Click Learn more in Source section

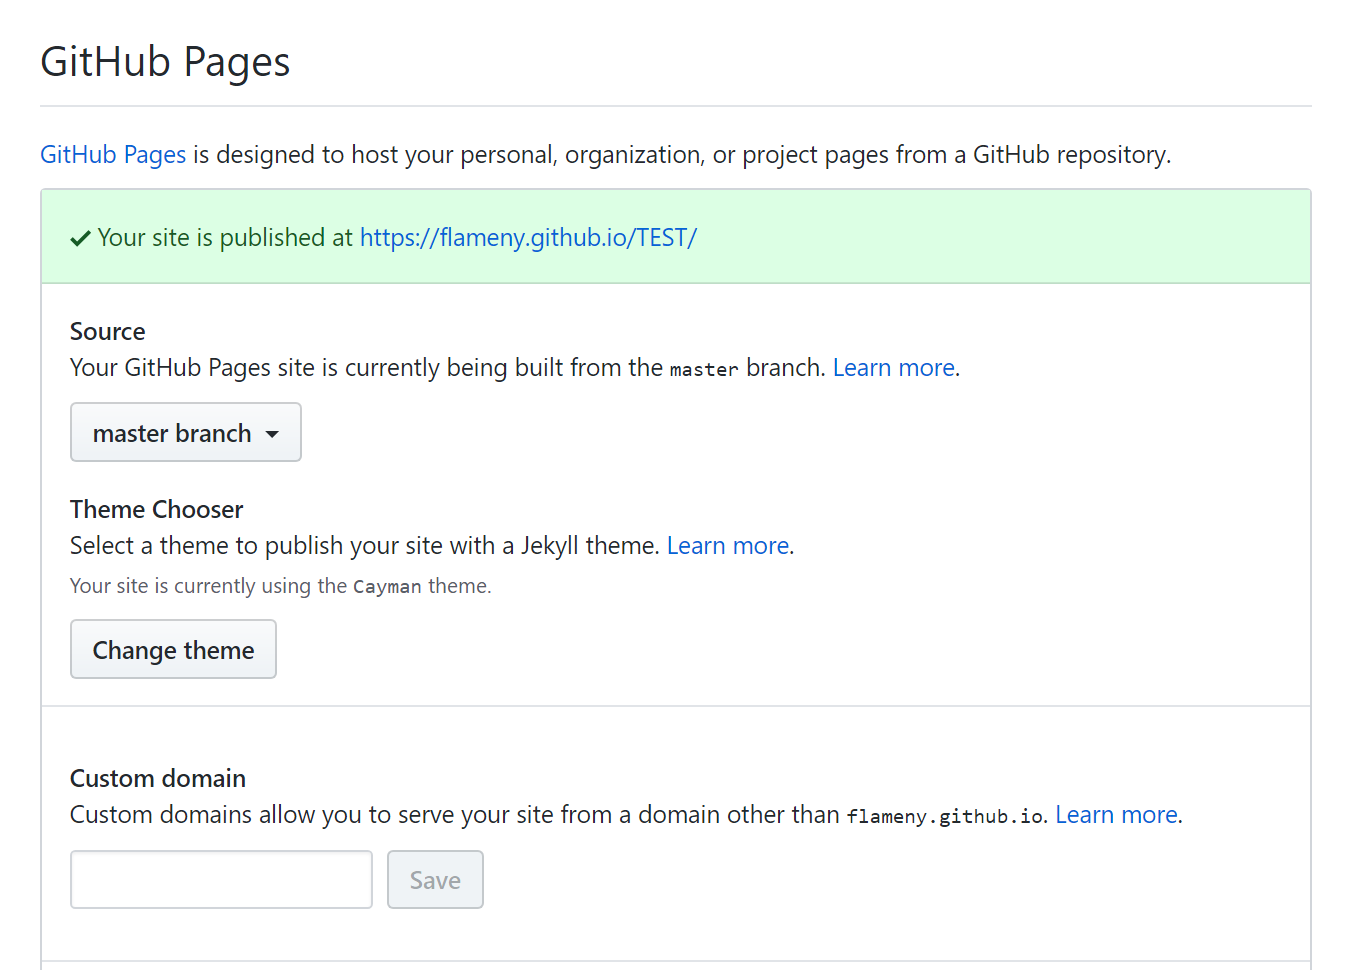[x=894, y=368]
